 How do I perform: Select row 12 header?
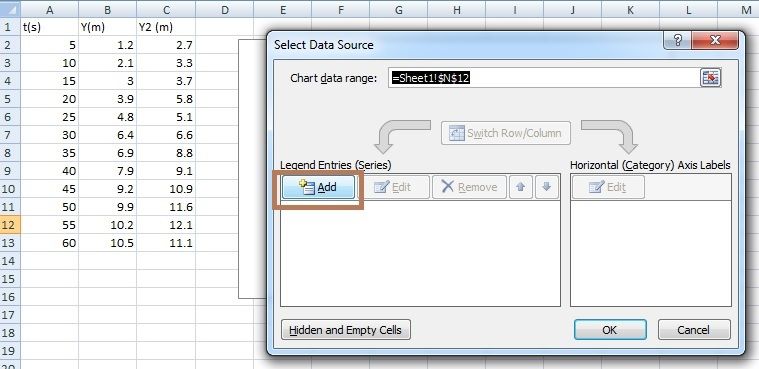pyautogui.click(x=10, y=225)
